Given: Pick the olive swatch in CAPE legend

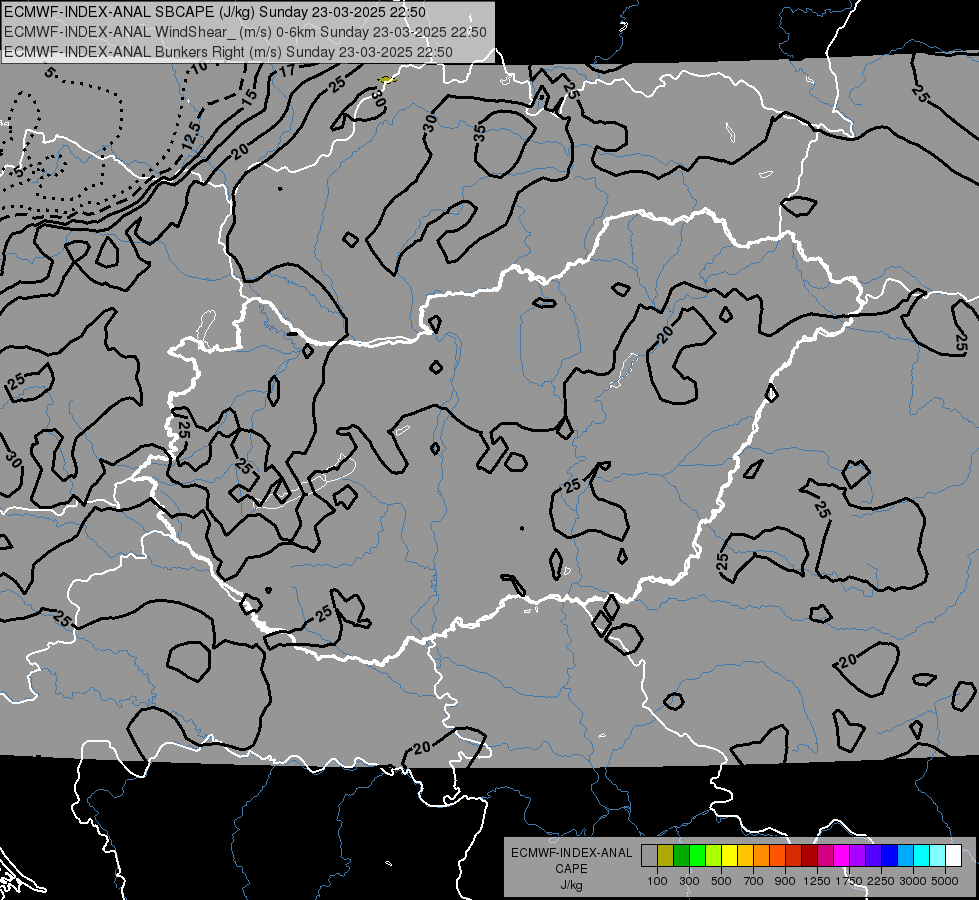Looking at the screenshot, I should coord(665,856).
